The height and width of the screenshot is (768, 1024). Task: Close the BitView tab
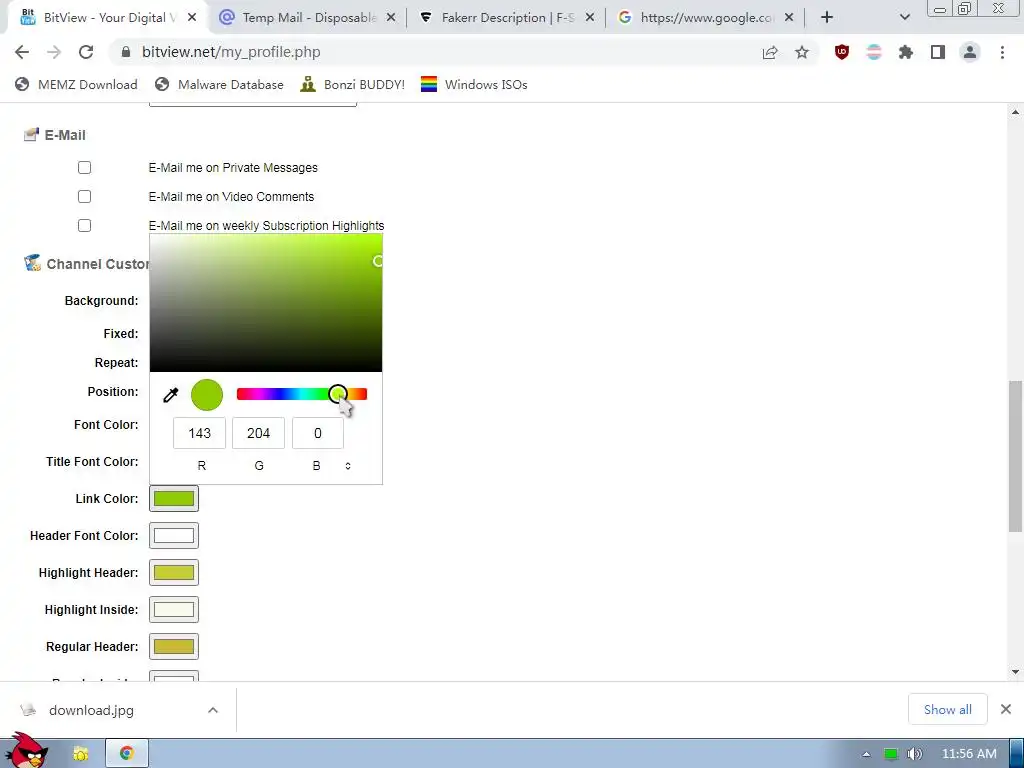point(192,18)
